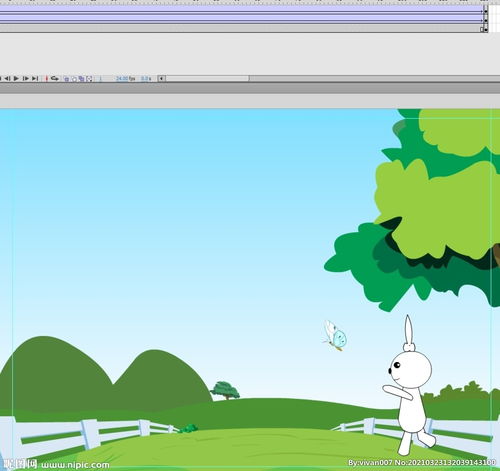Click the frame number ruler above layers
The width and height of the screenshot is (500, 471).
(242, 2)
